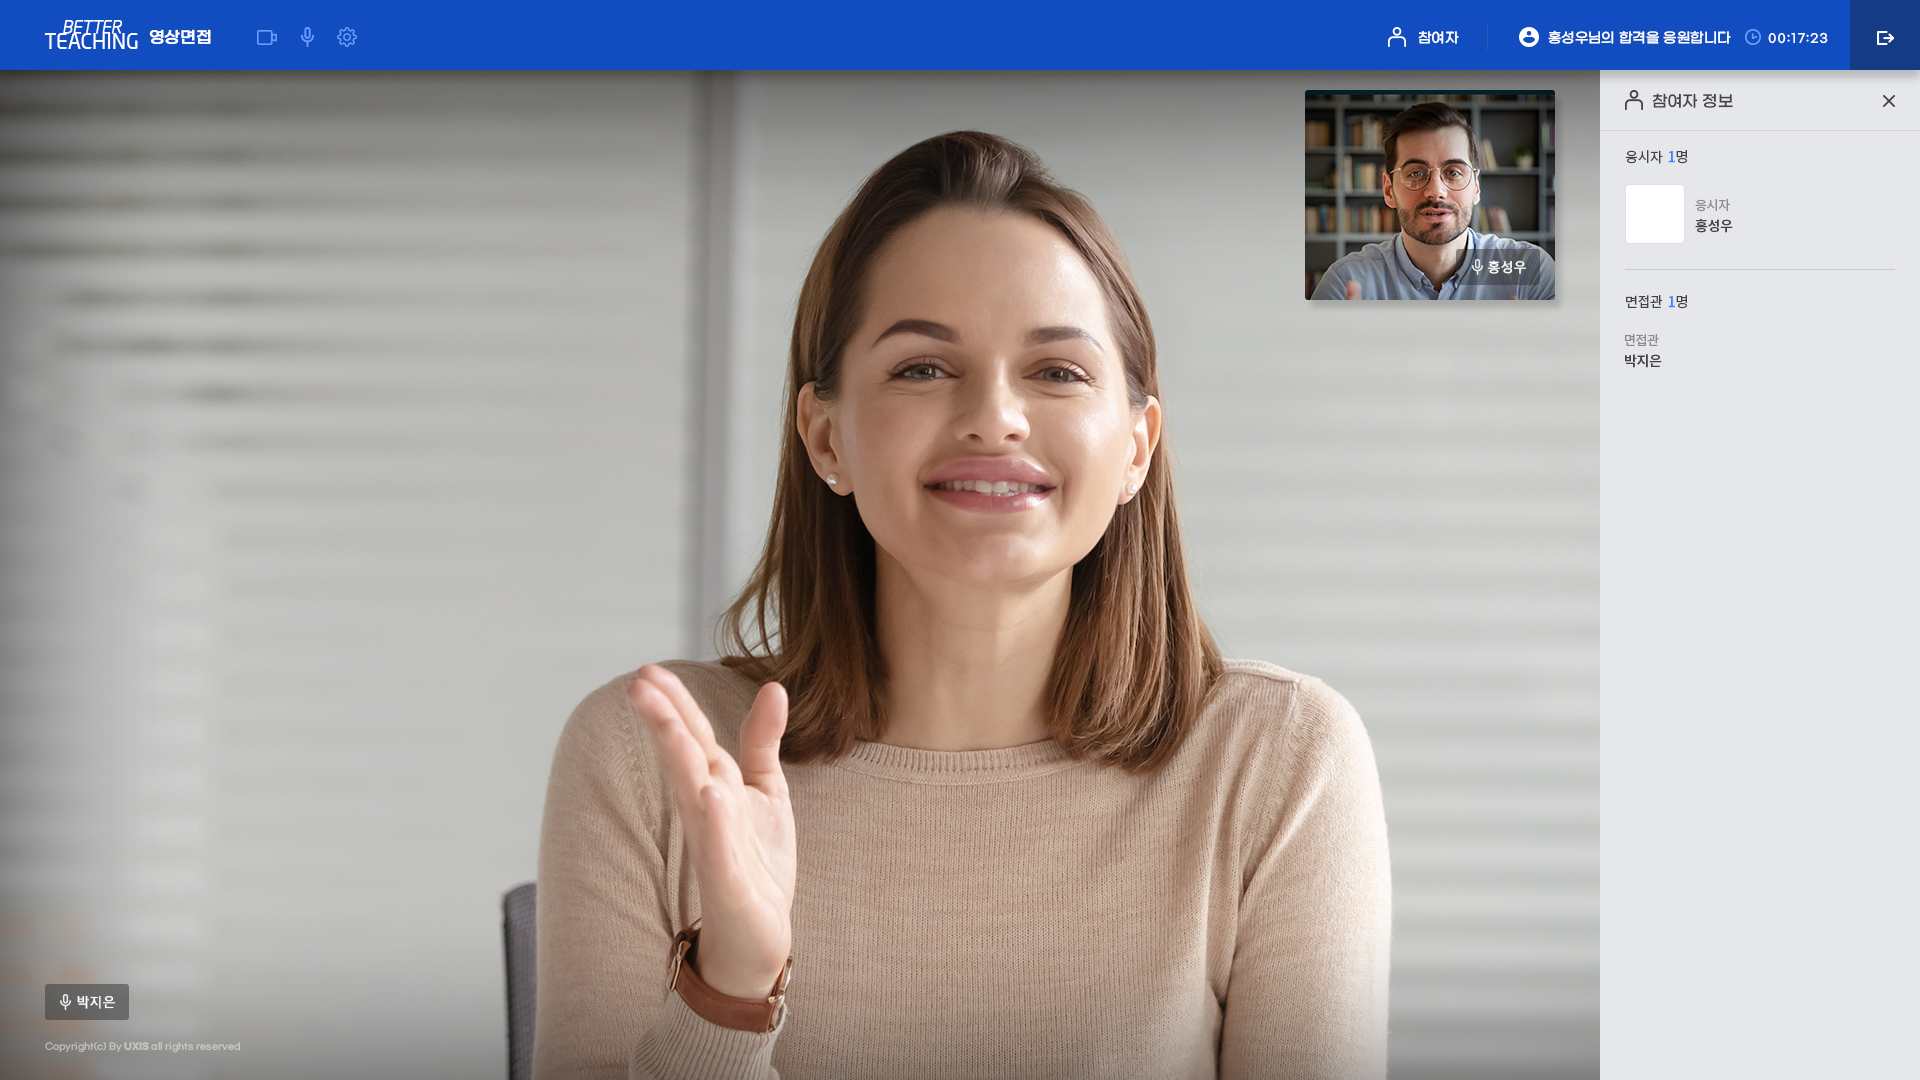Click the blank avatar of 응시자 홍성우
This screenshot has height=1080, width=1920.
[x=1655, y=214]
